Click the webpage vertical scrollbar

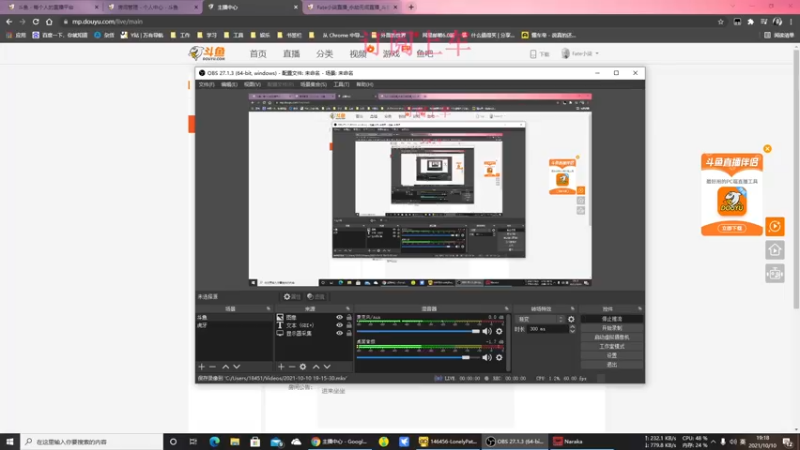796,179
